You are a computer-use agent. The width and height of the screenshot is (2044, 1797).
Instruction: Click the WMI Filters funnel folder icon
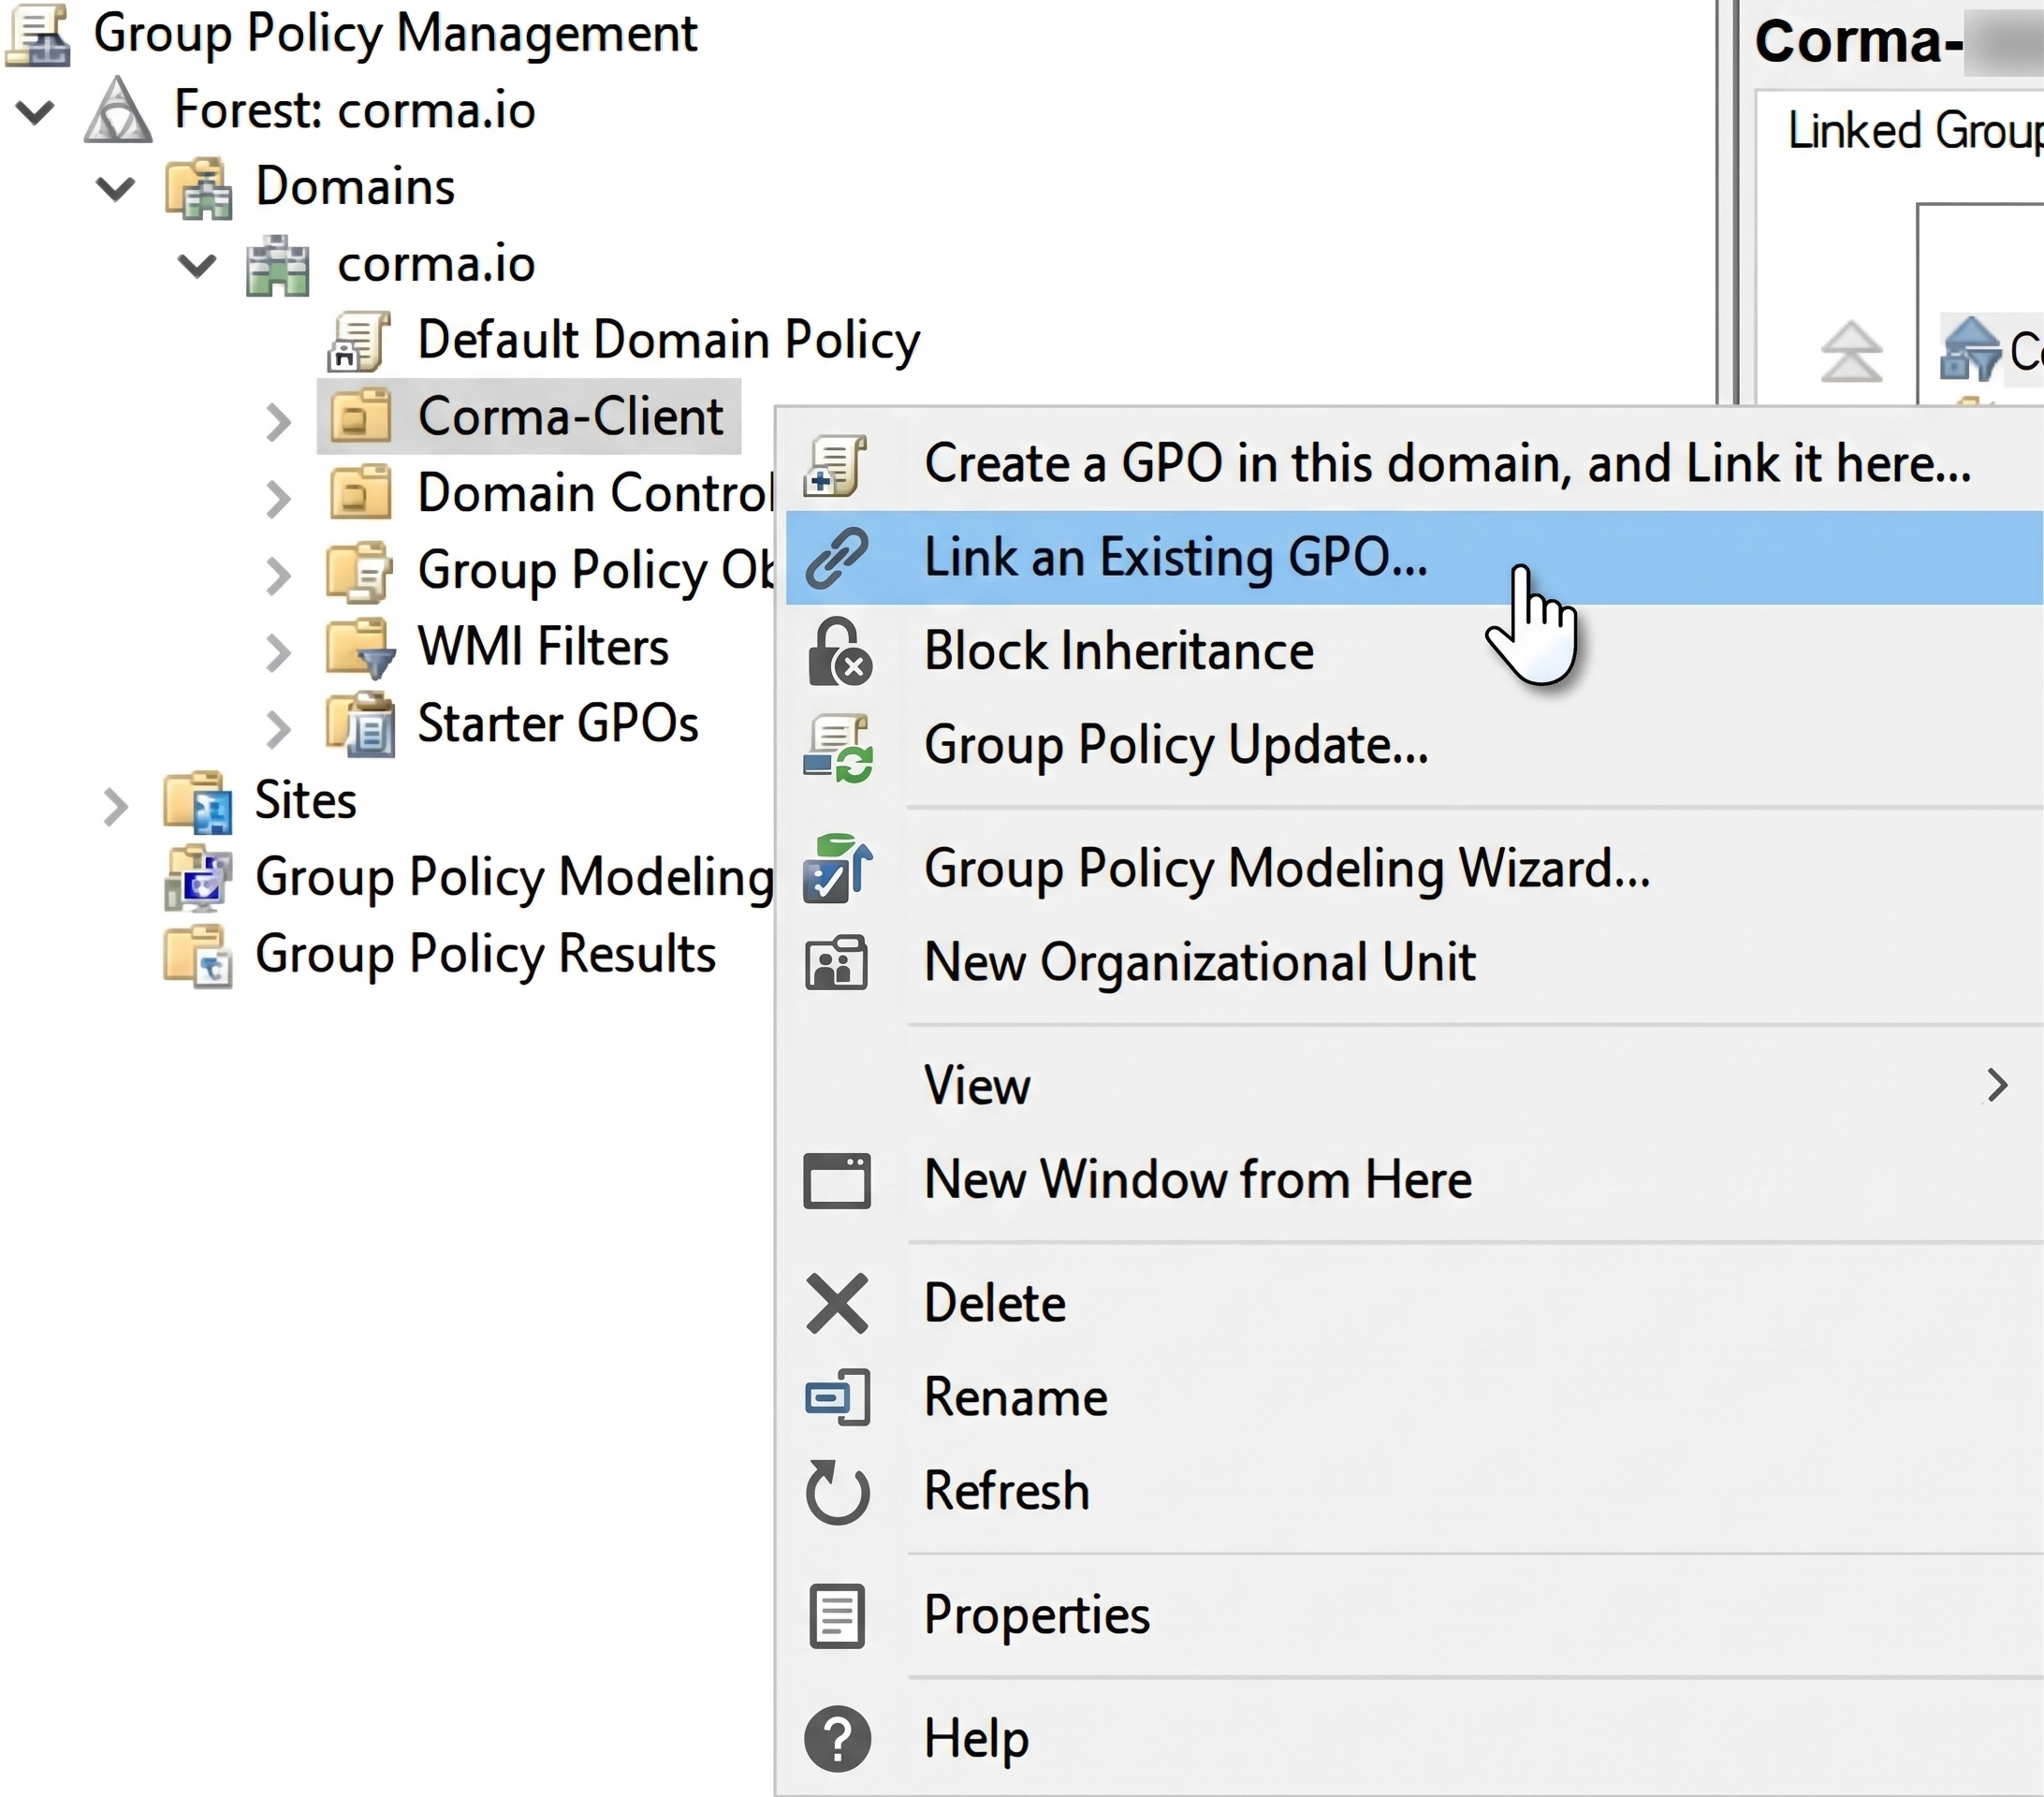pyautogui.click(x=360, y=648)
